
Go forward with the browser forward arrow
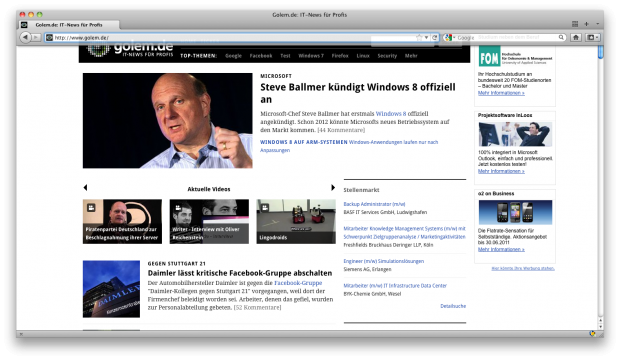36,37
